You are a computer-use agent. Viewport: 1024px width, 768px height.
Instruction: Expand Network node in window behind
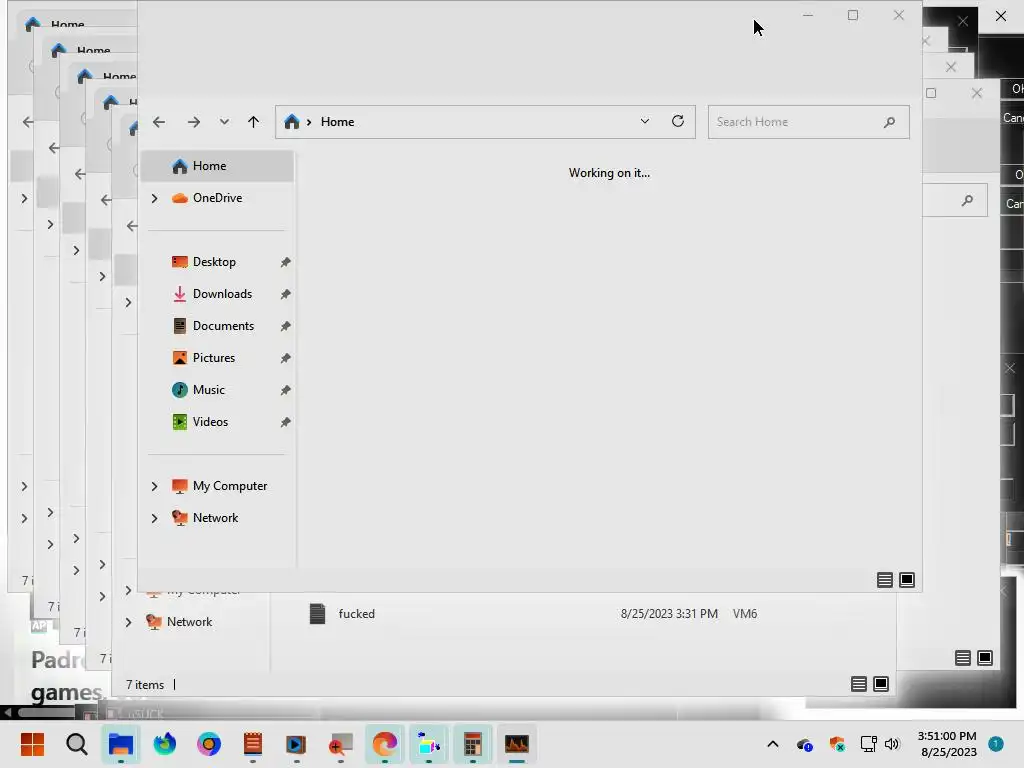(129, 622)
